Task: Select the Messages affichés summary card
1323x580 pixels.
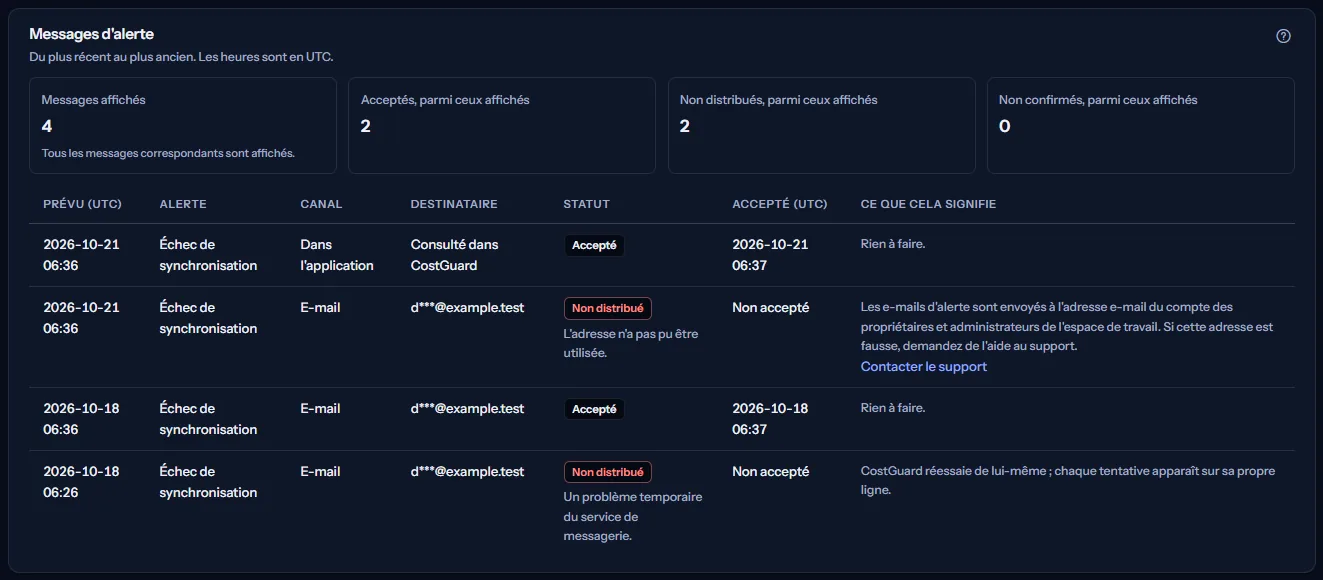Action: coord(183,126)
